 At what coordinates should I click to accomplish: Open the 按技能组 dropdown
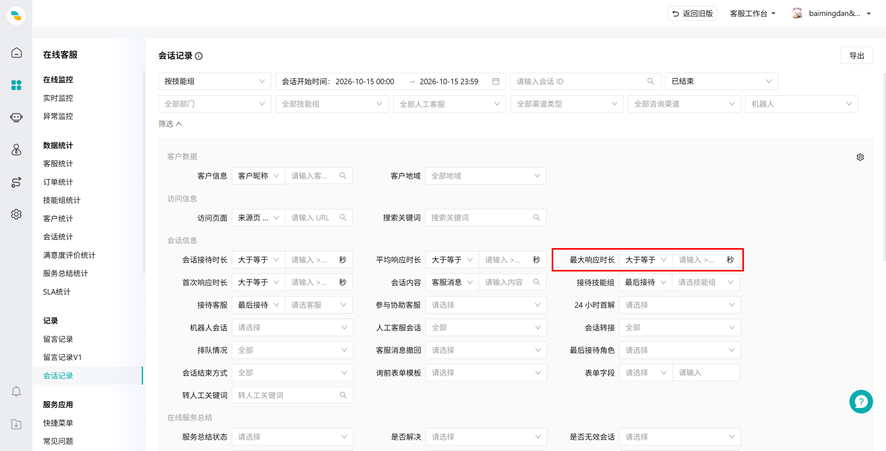click(x=215, y=81)
